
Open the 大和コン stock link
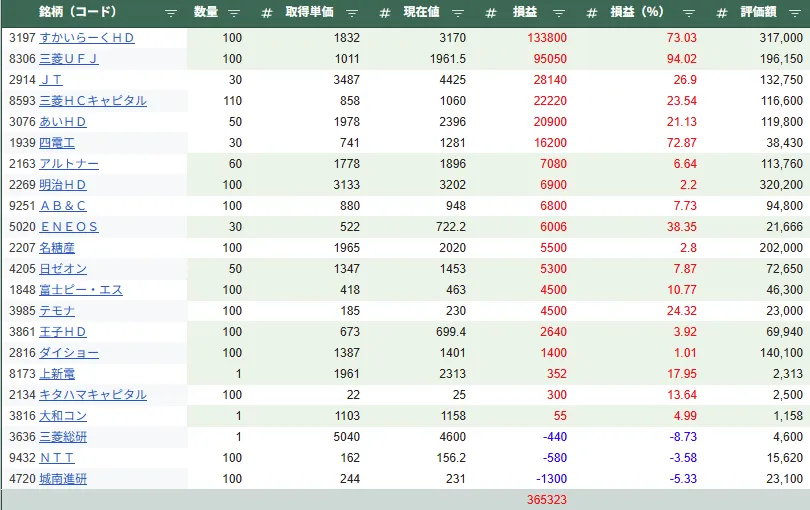click(x=63, y=416)
